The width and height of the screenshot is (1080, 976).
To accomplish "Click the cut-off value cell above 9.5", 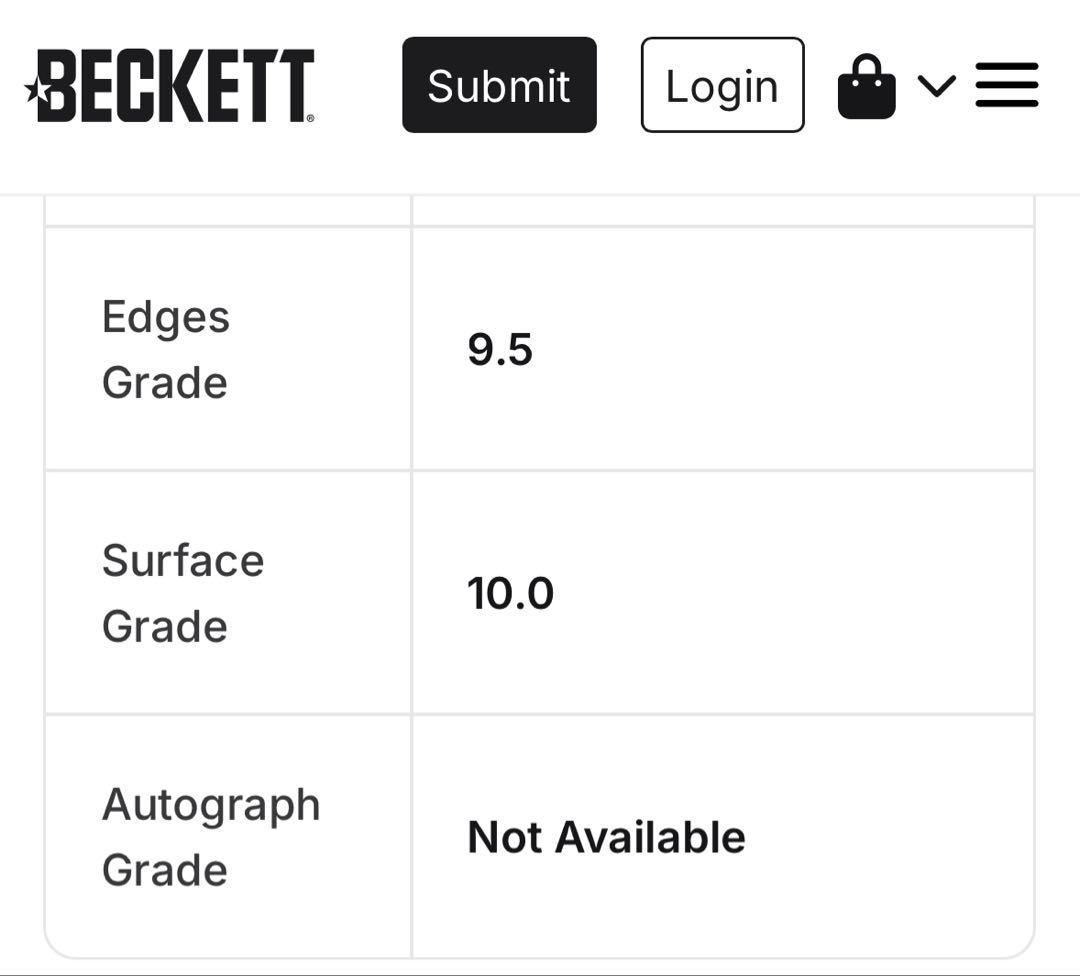I will [722, 211].
